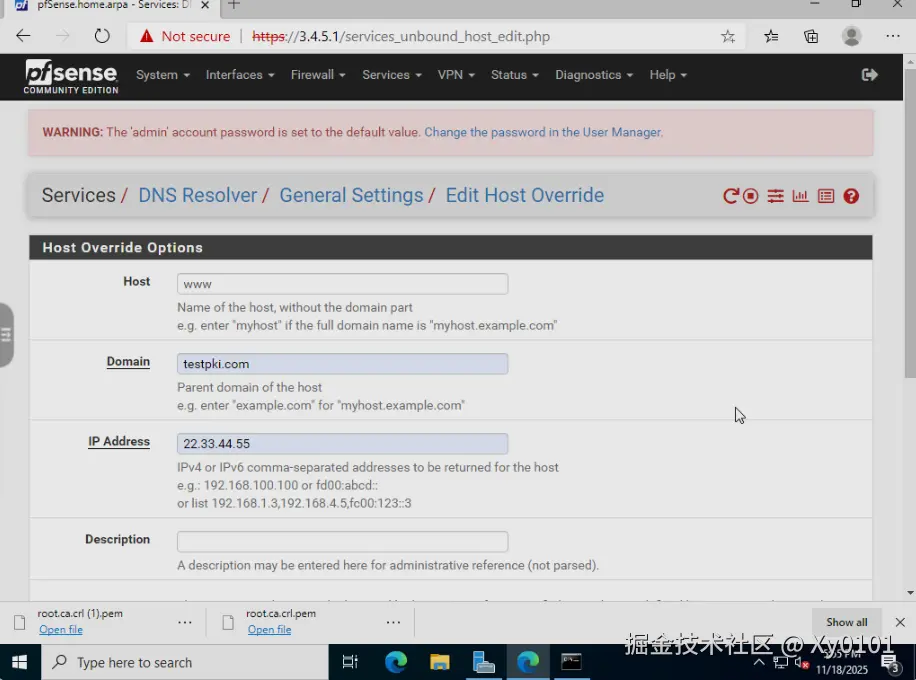Open browser Settings and more menu

pos(893,36)
